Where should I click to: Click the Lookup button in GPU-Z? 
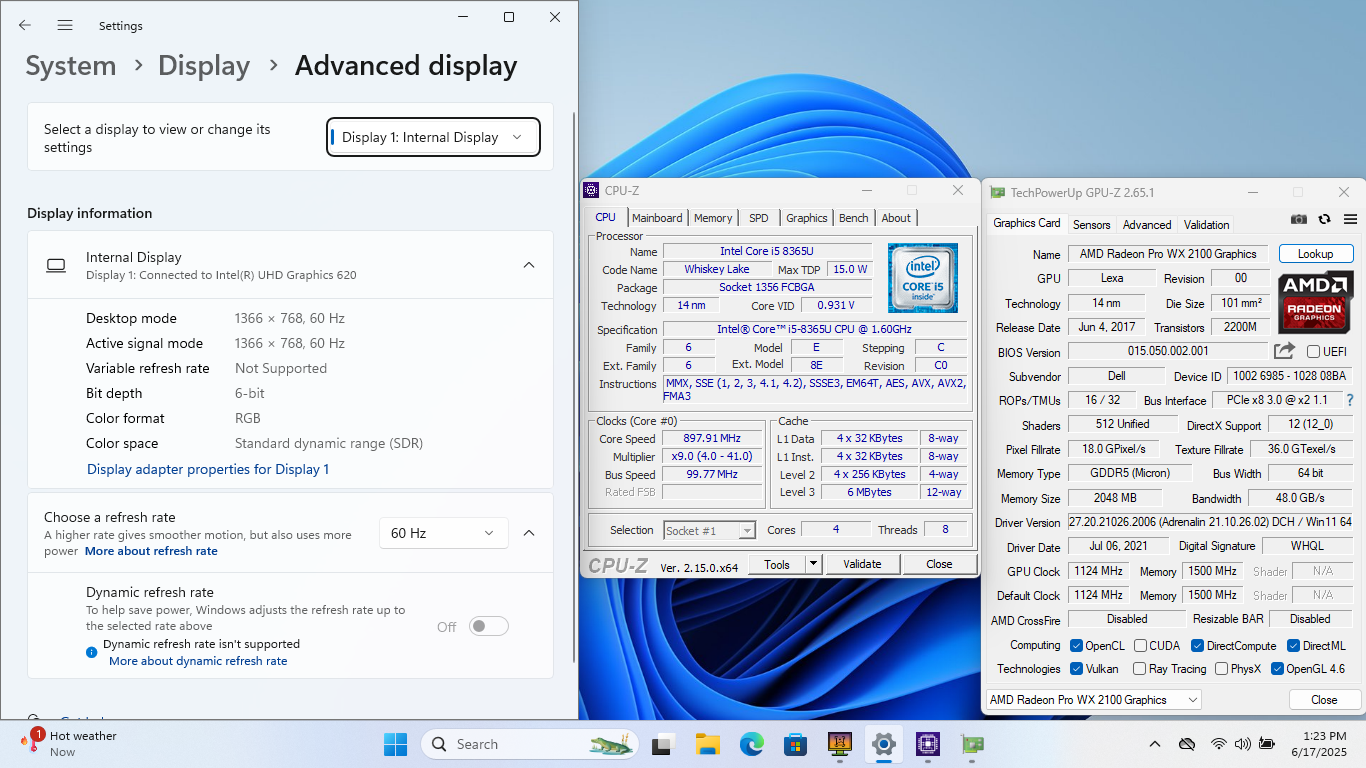pyautogui.click(x=1315, y=254)
